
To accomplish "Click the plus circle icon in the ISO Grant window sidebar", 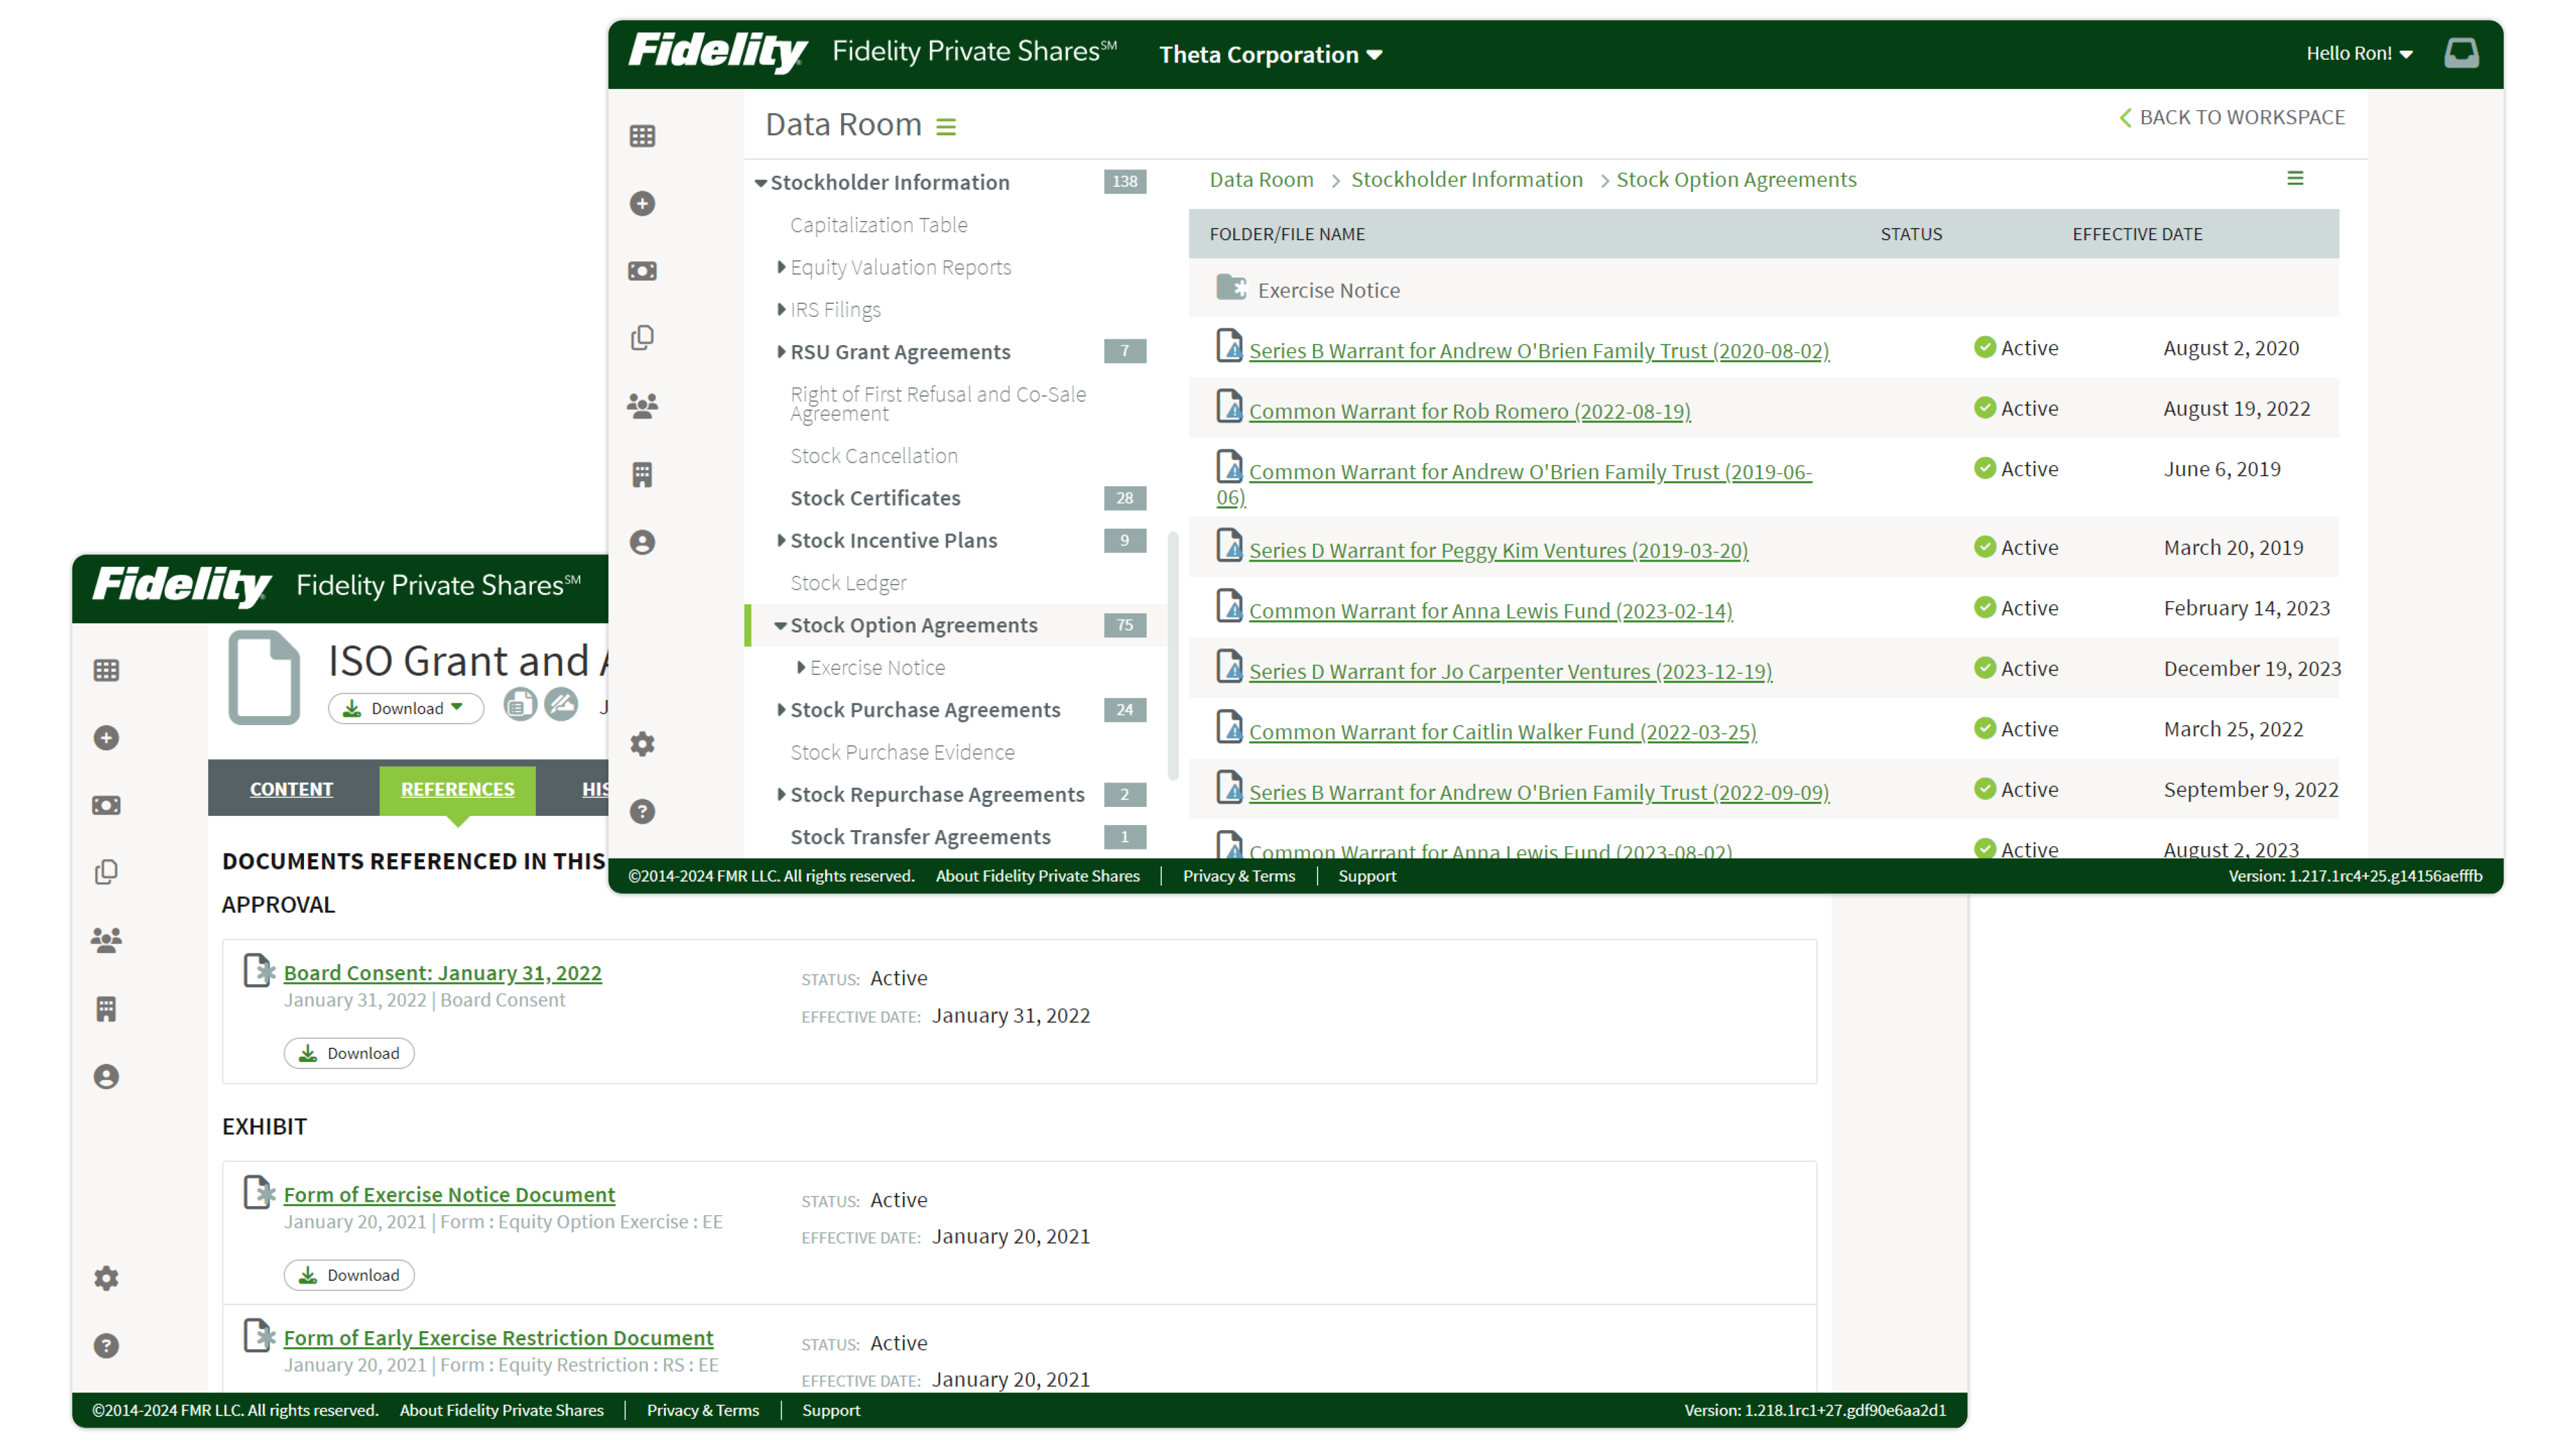I will [106, 738].
